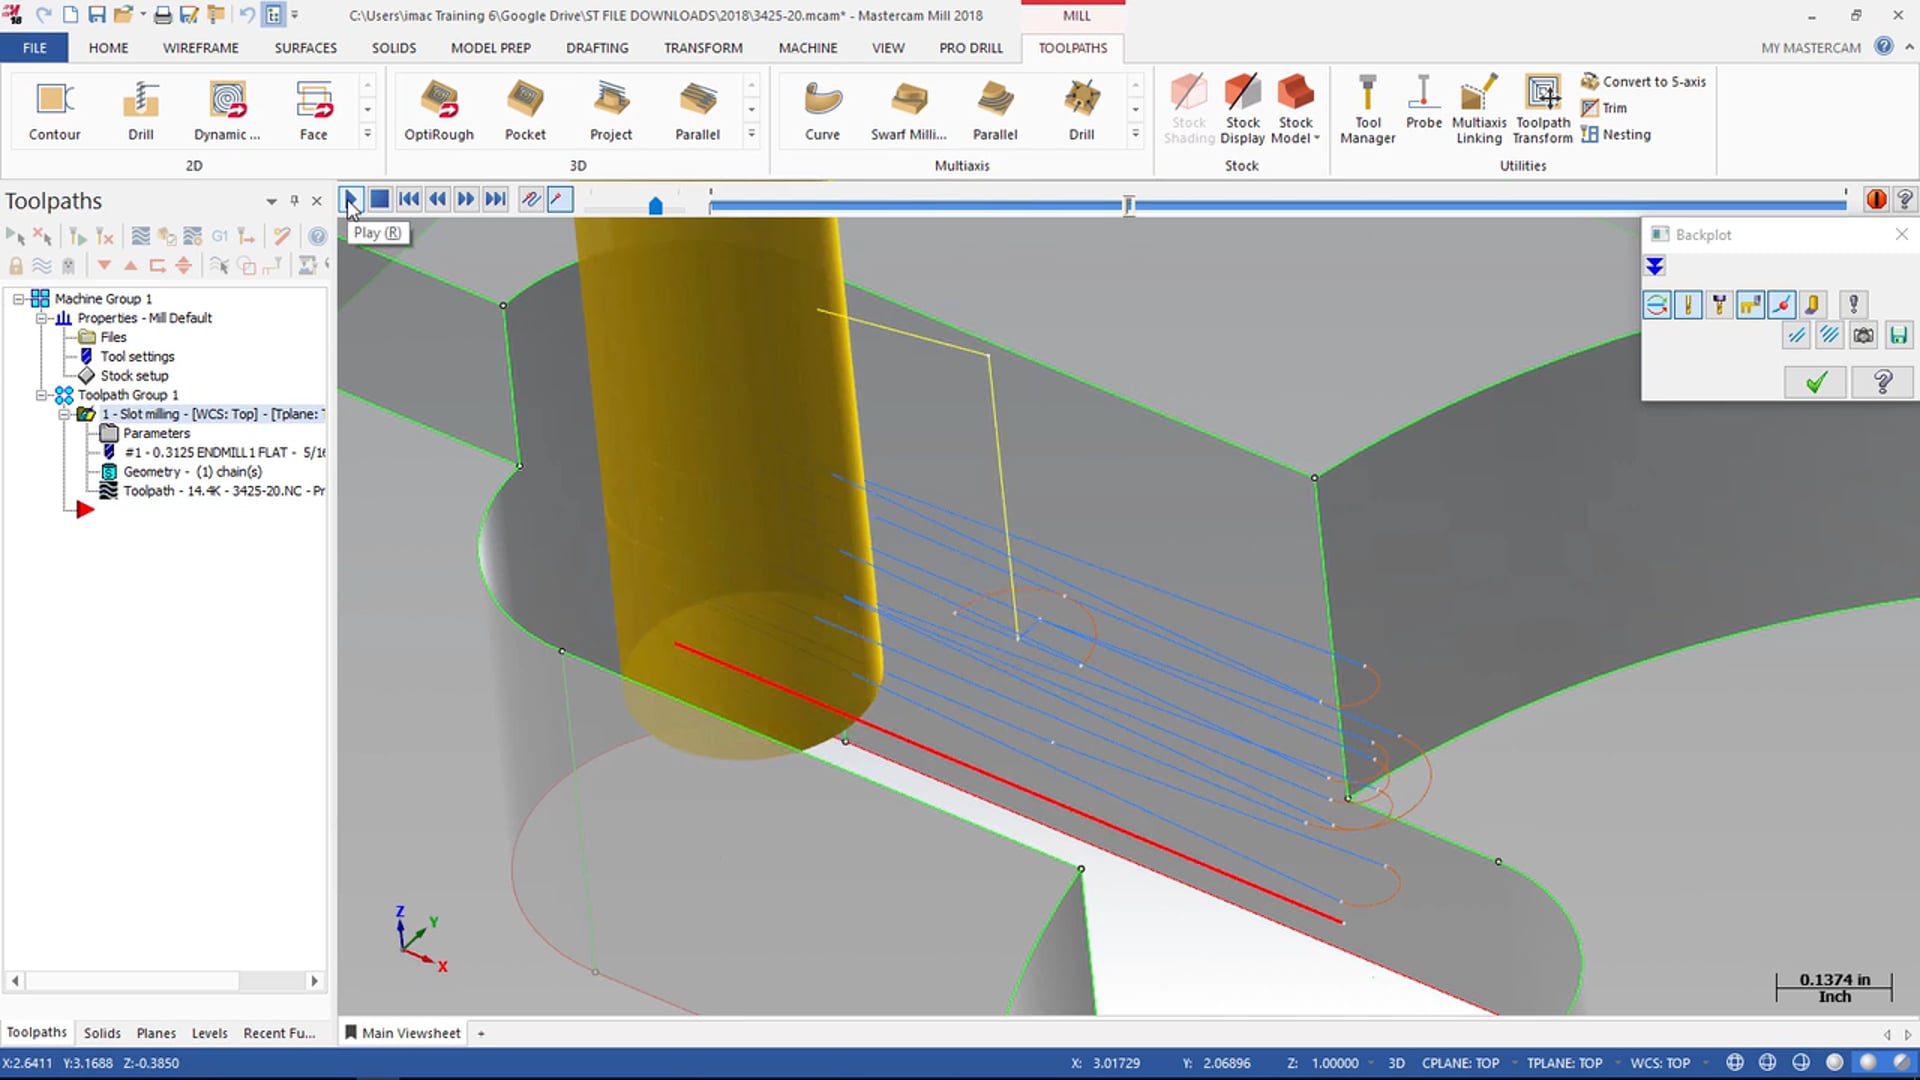Open the TRANSFORM ribbon tab
This screenshot has height=1080, width=1920.
pyautogui.click(x=703, y=47)
